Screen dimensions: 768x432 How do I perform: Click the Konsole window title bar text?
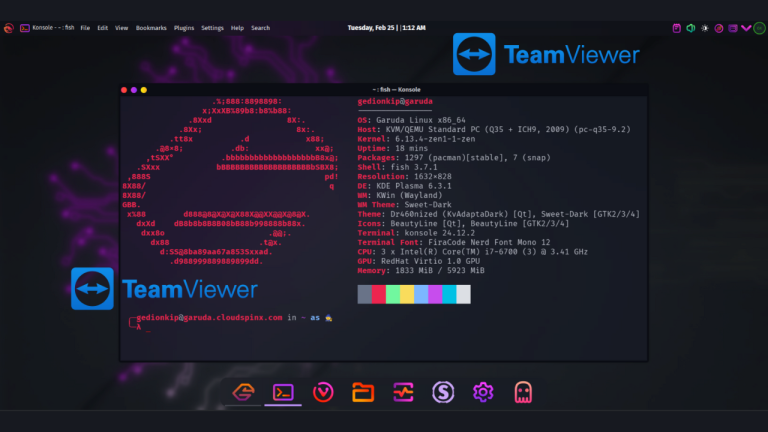pyautogui.click(x=396, y=90)
